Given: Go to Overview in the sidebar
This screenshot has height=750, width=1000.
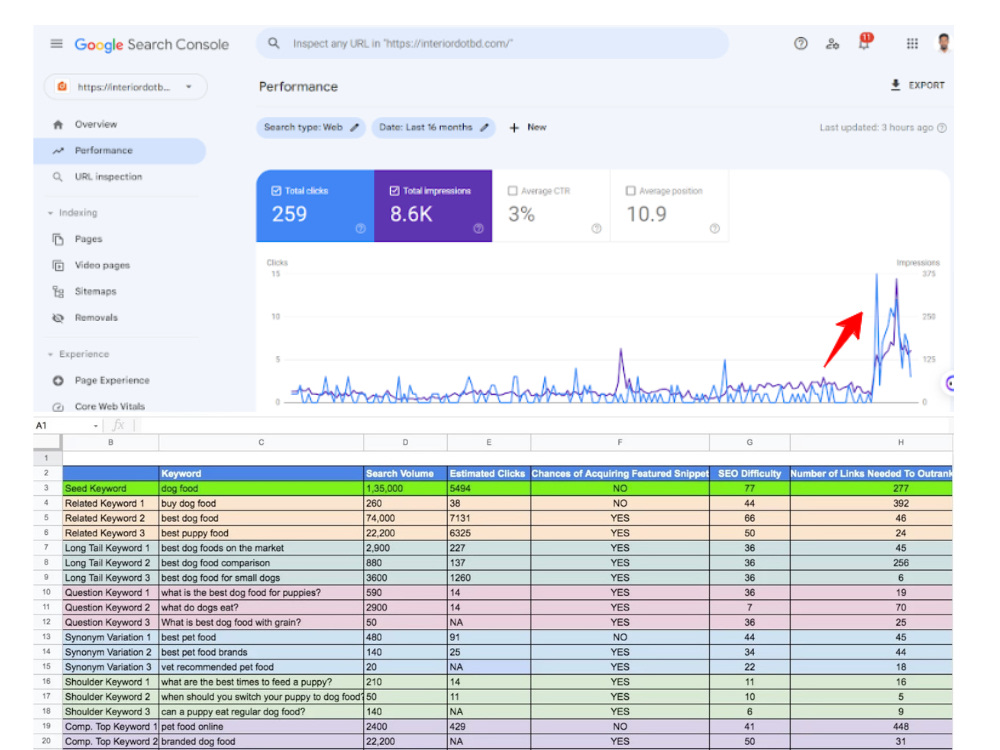Looking at the screenshot, I should [x=96, y=124].
